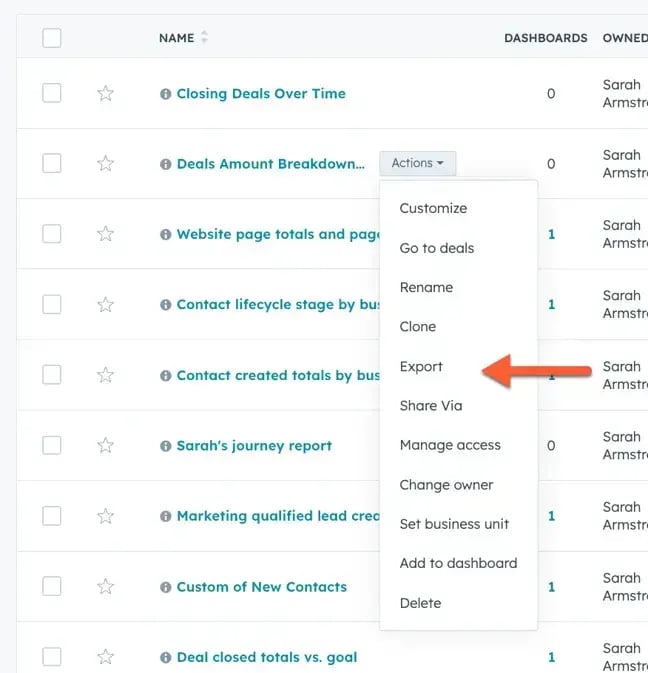Check the Custom of New Contacts row

point(51,586)
